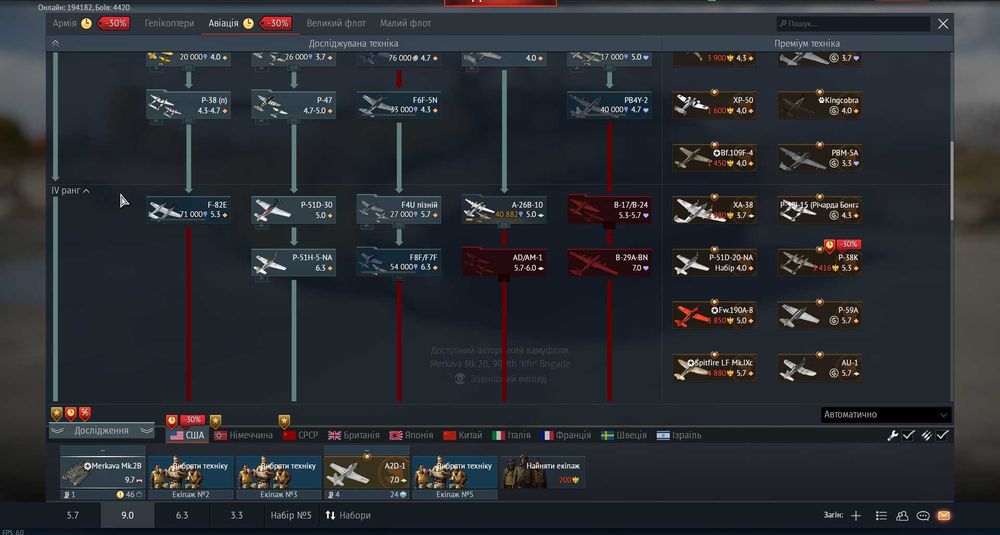Select the Fw.190A-8 premium card

pos(714,314)
